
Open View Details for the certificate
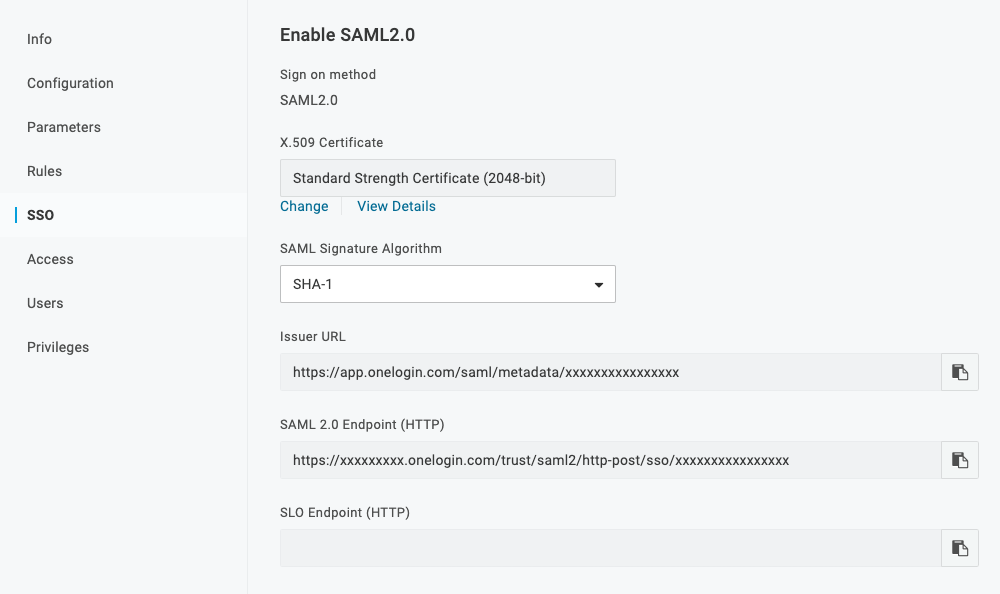pyautogui.click(x=396, y=206)
